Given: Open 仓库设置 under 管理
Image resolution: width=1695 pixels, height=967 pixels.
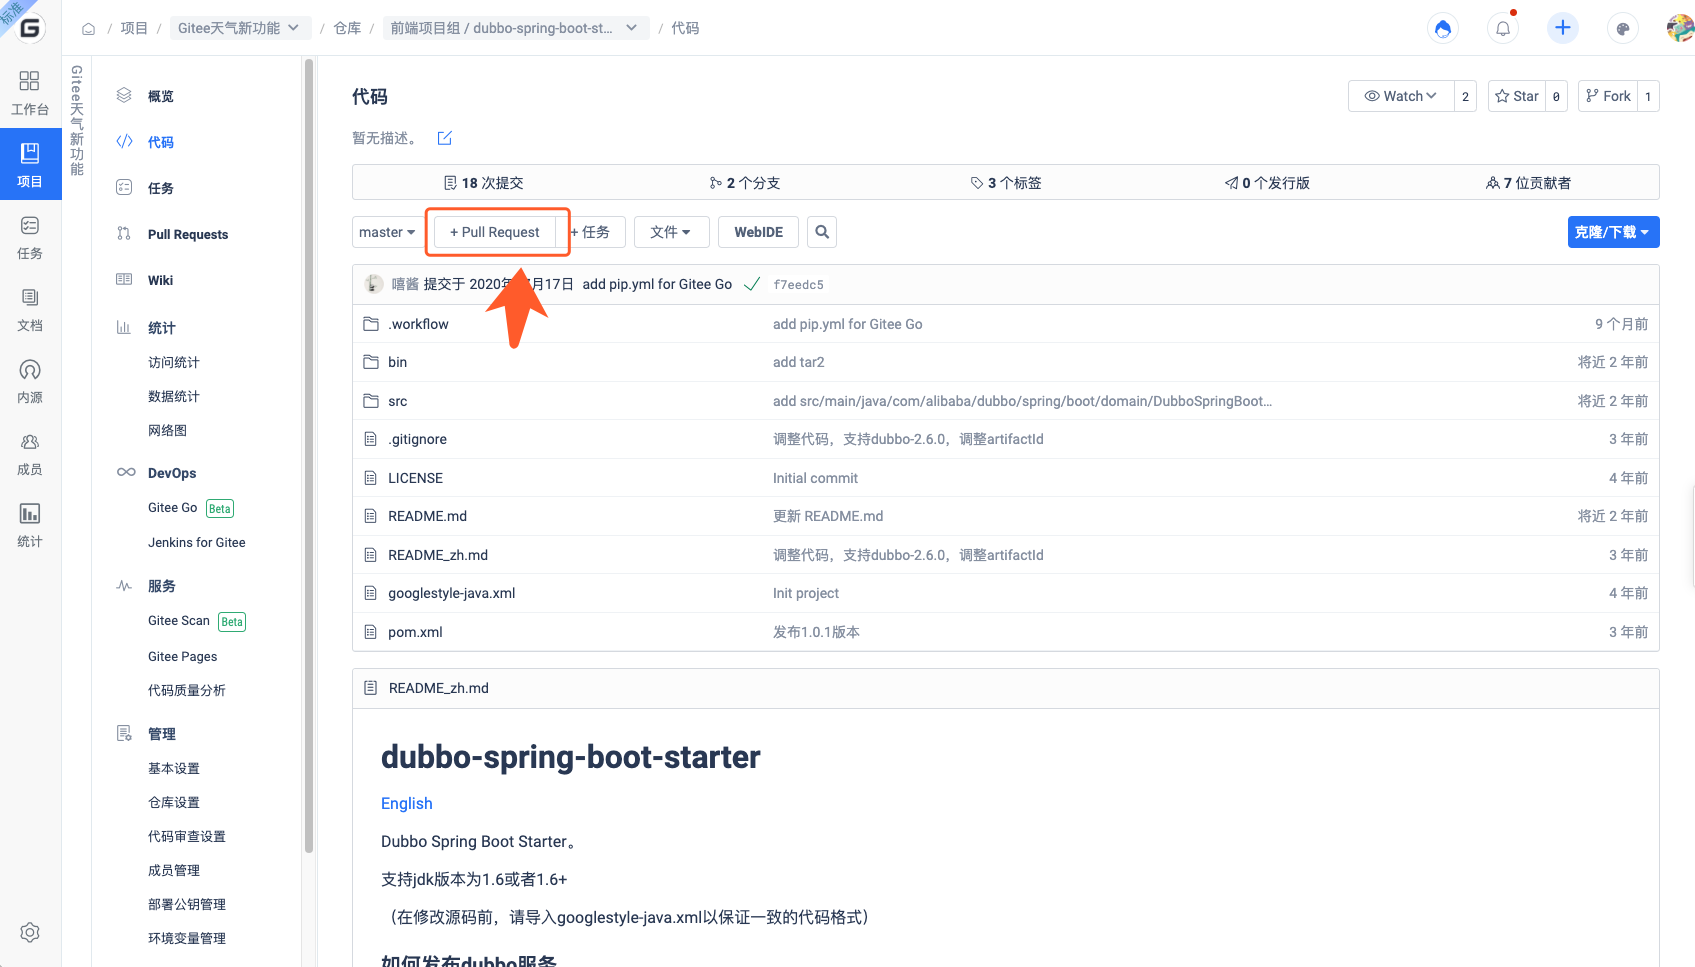Looking at the screenshot, I should [174, 802].
